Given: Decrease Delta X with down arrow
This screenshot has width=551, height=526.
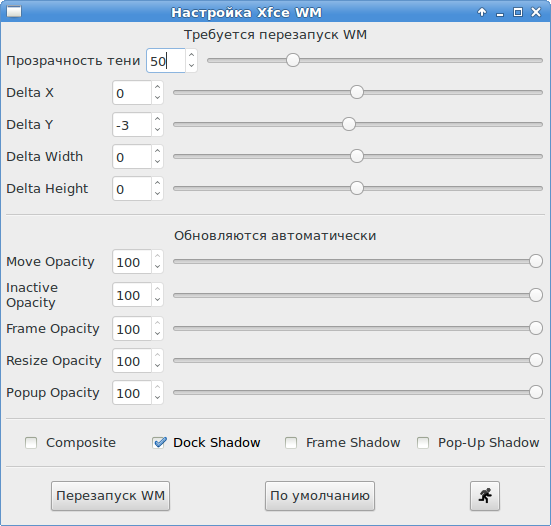Looking at the screenshot, I should [x=157, y=98].
